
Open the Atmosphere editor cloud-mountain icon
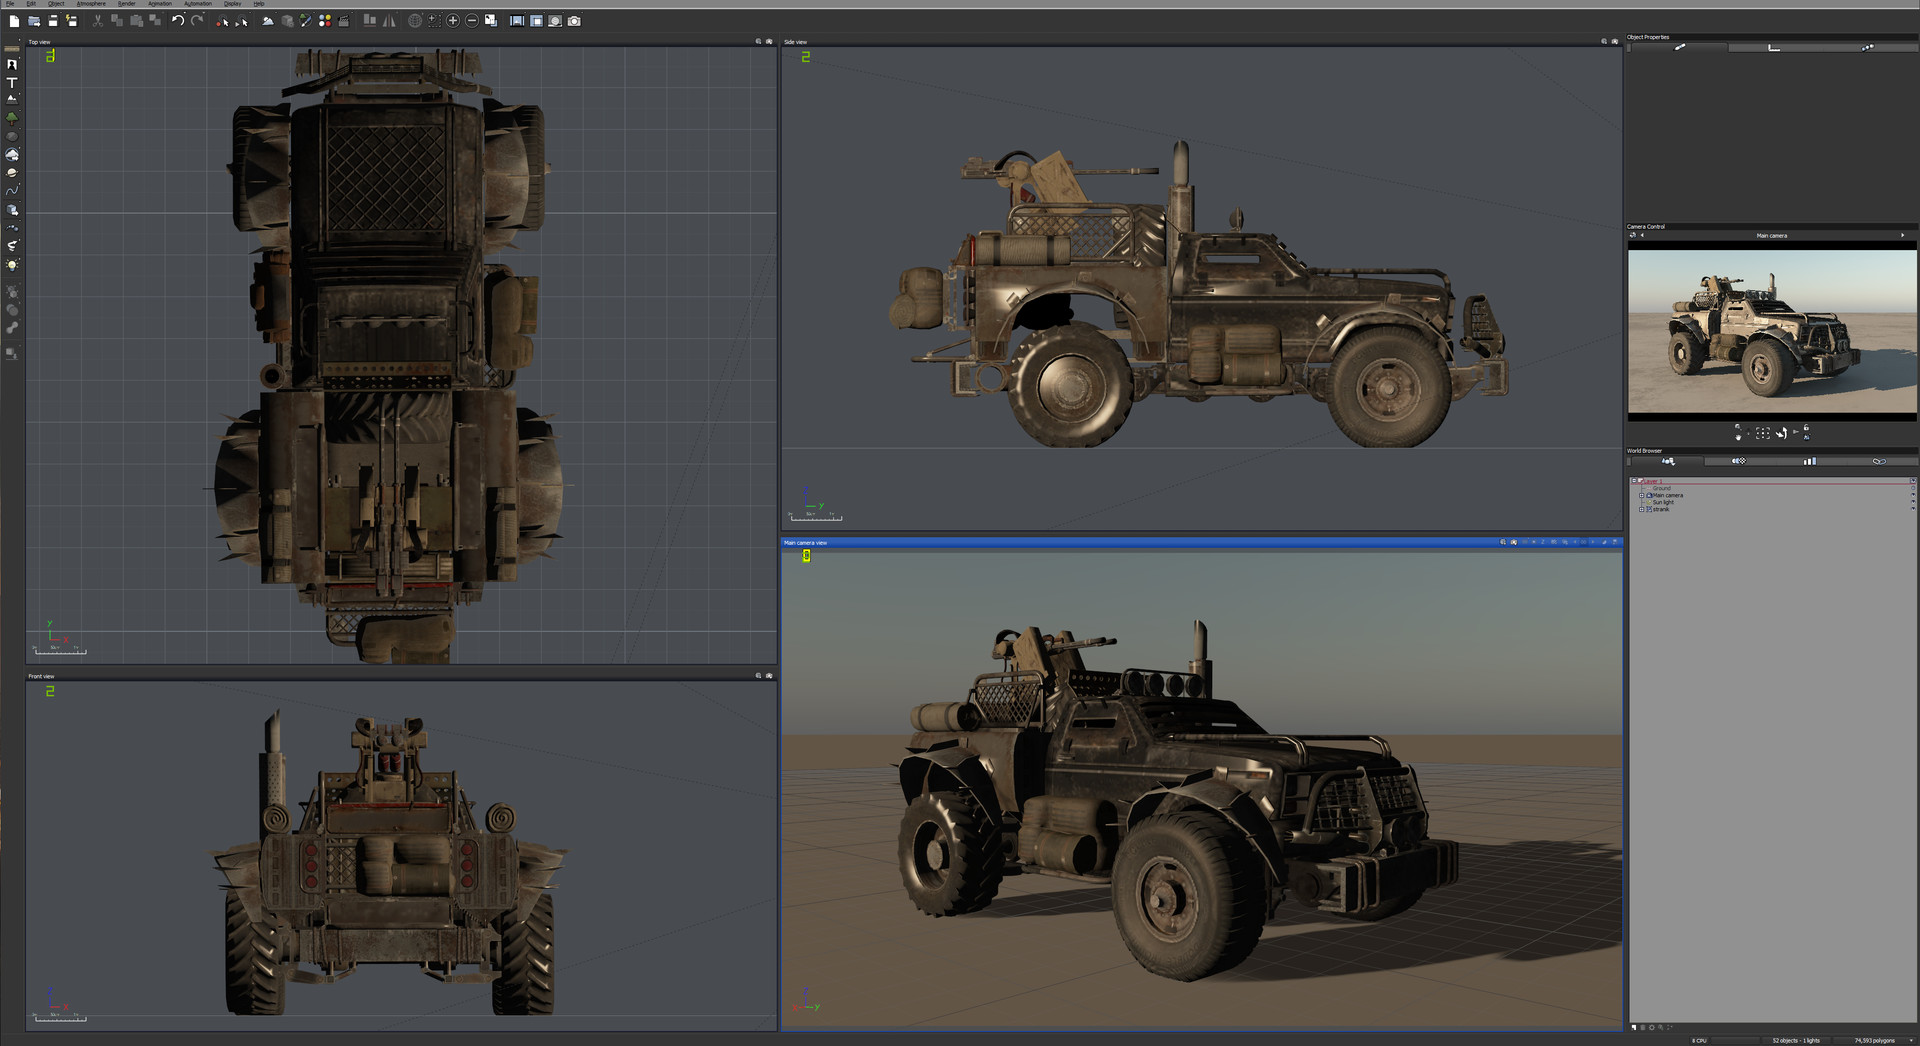pos(268,21)
